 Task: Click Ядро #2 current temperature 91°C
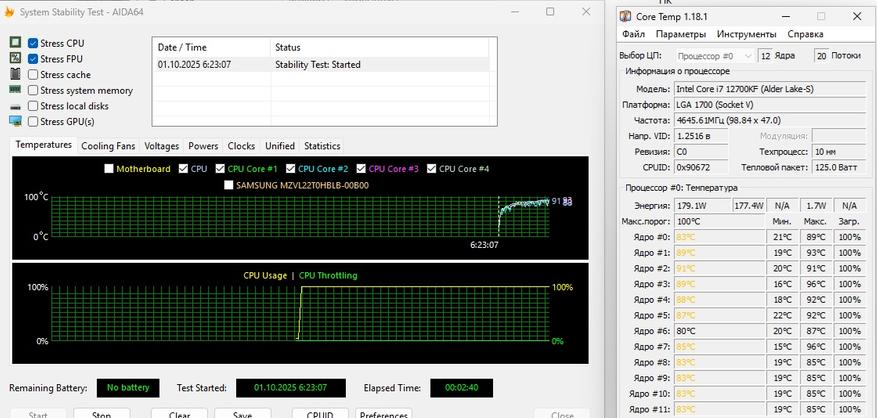pyautogui.click(x=719, y=269)
